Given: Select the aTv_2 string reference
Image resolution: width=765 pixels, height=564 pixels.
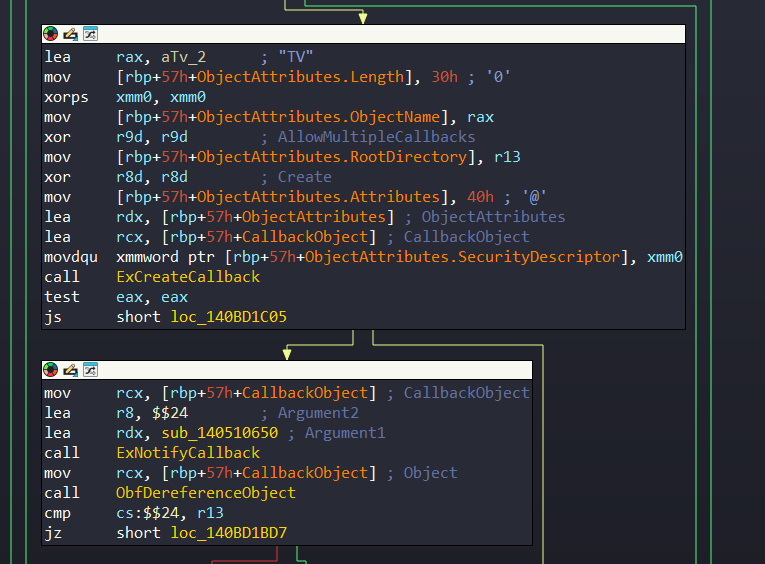Looking at the screenshot, I should click(x=183, y=57).
